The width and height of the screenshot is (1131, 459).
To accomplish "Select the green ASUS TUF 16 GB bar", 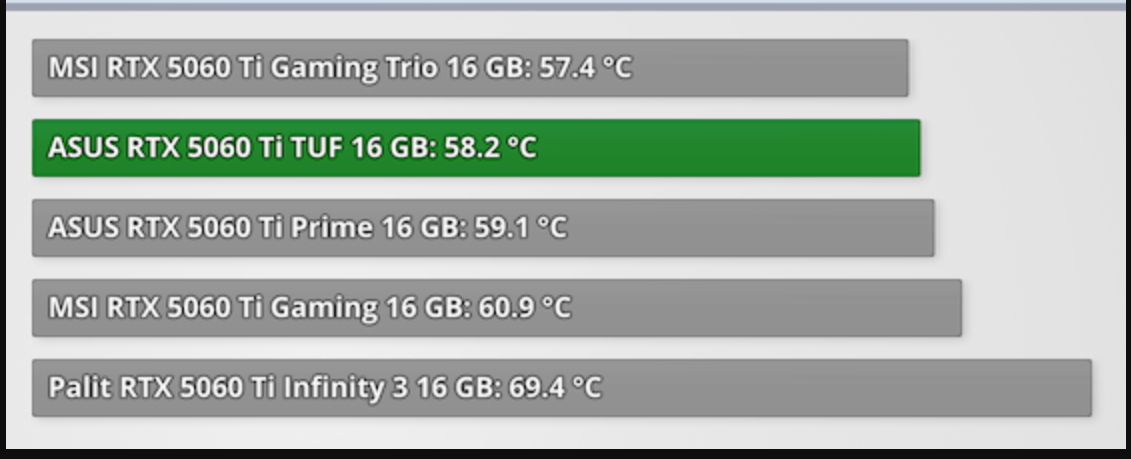I will [x=476, y=148].
